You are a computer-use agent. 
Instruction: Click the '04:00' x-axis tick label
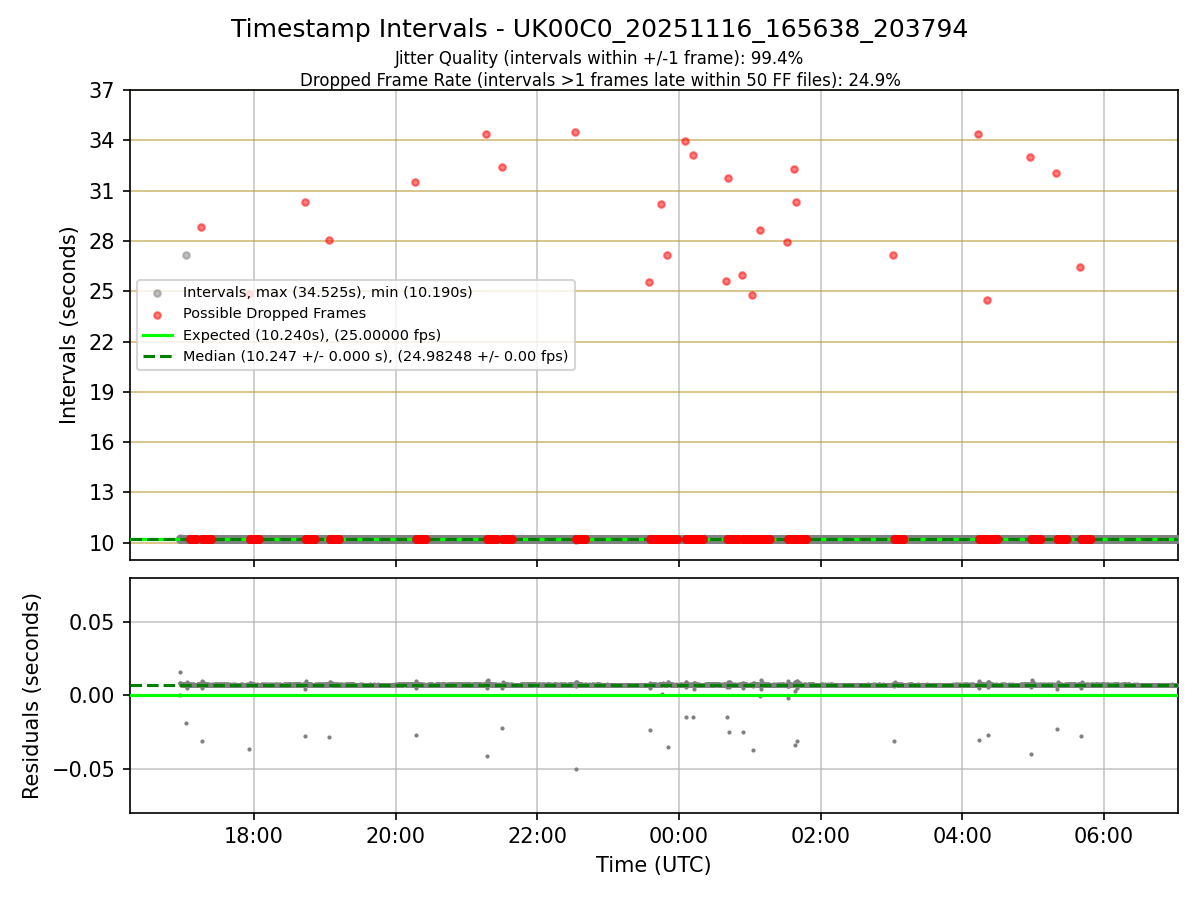(x=962, y=835)
